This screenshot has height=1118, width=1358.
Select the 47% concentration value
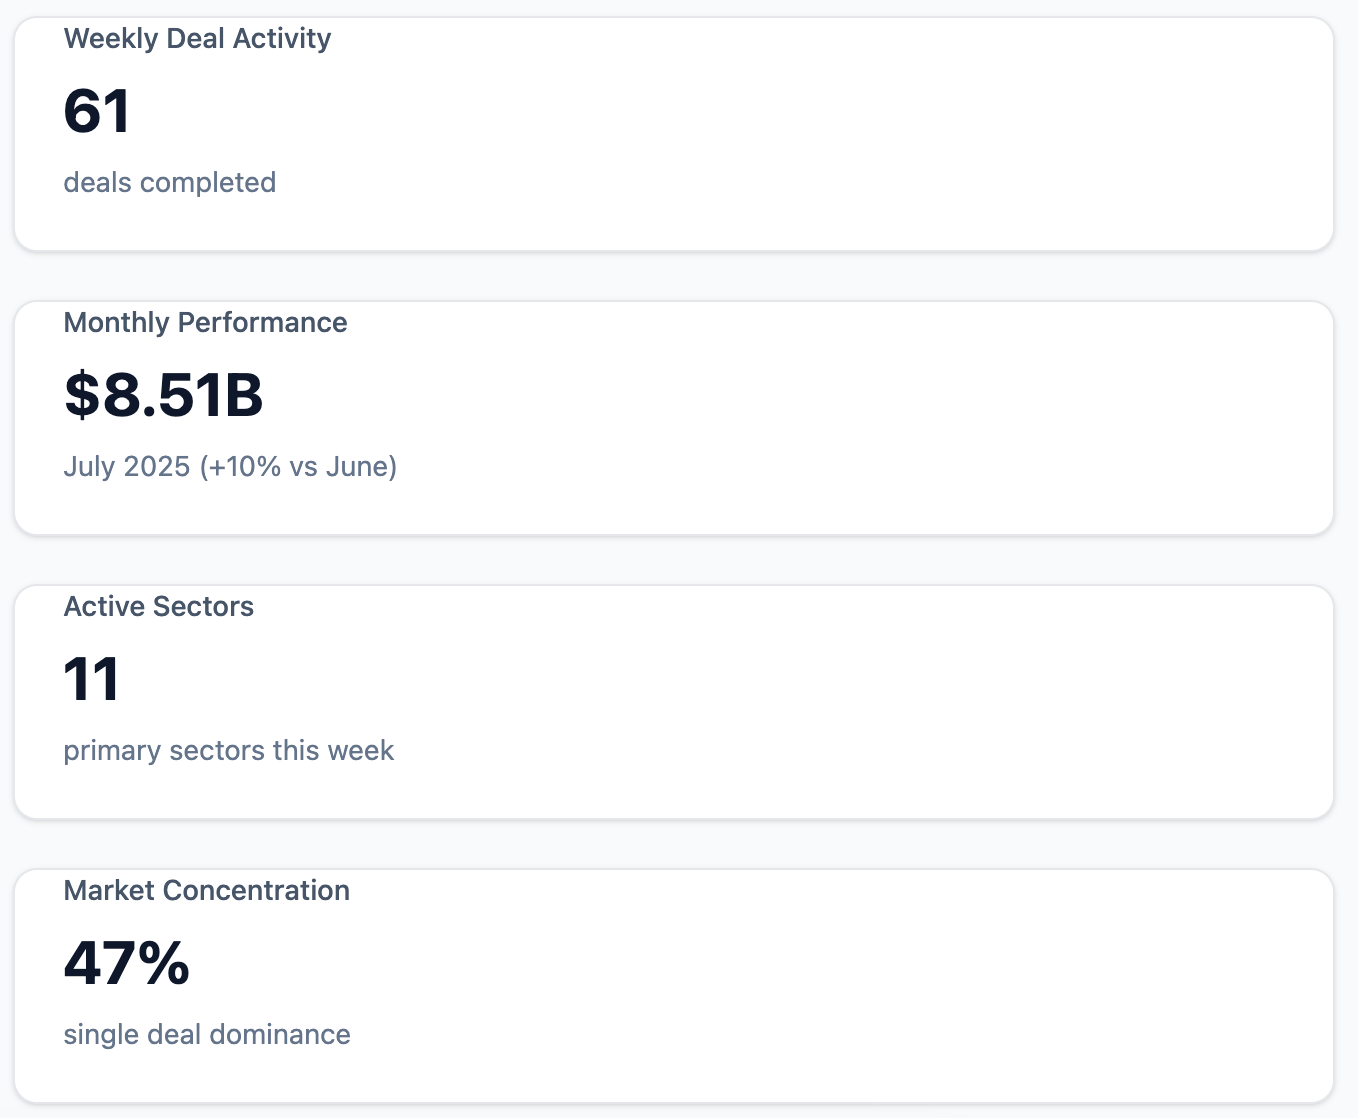coord(126,963)
